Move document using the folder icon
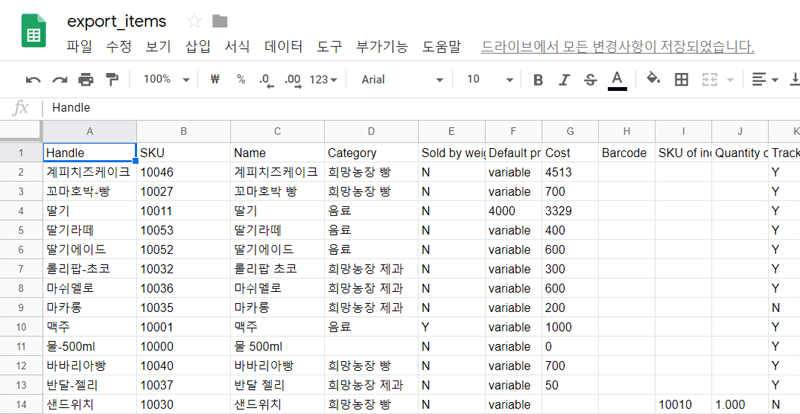Viewport: 800px width, 414px height. pyautogui.click(x=220, y=21)
